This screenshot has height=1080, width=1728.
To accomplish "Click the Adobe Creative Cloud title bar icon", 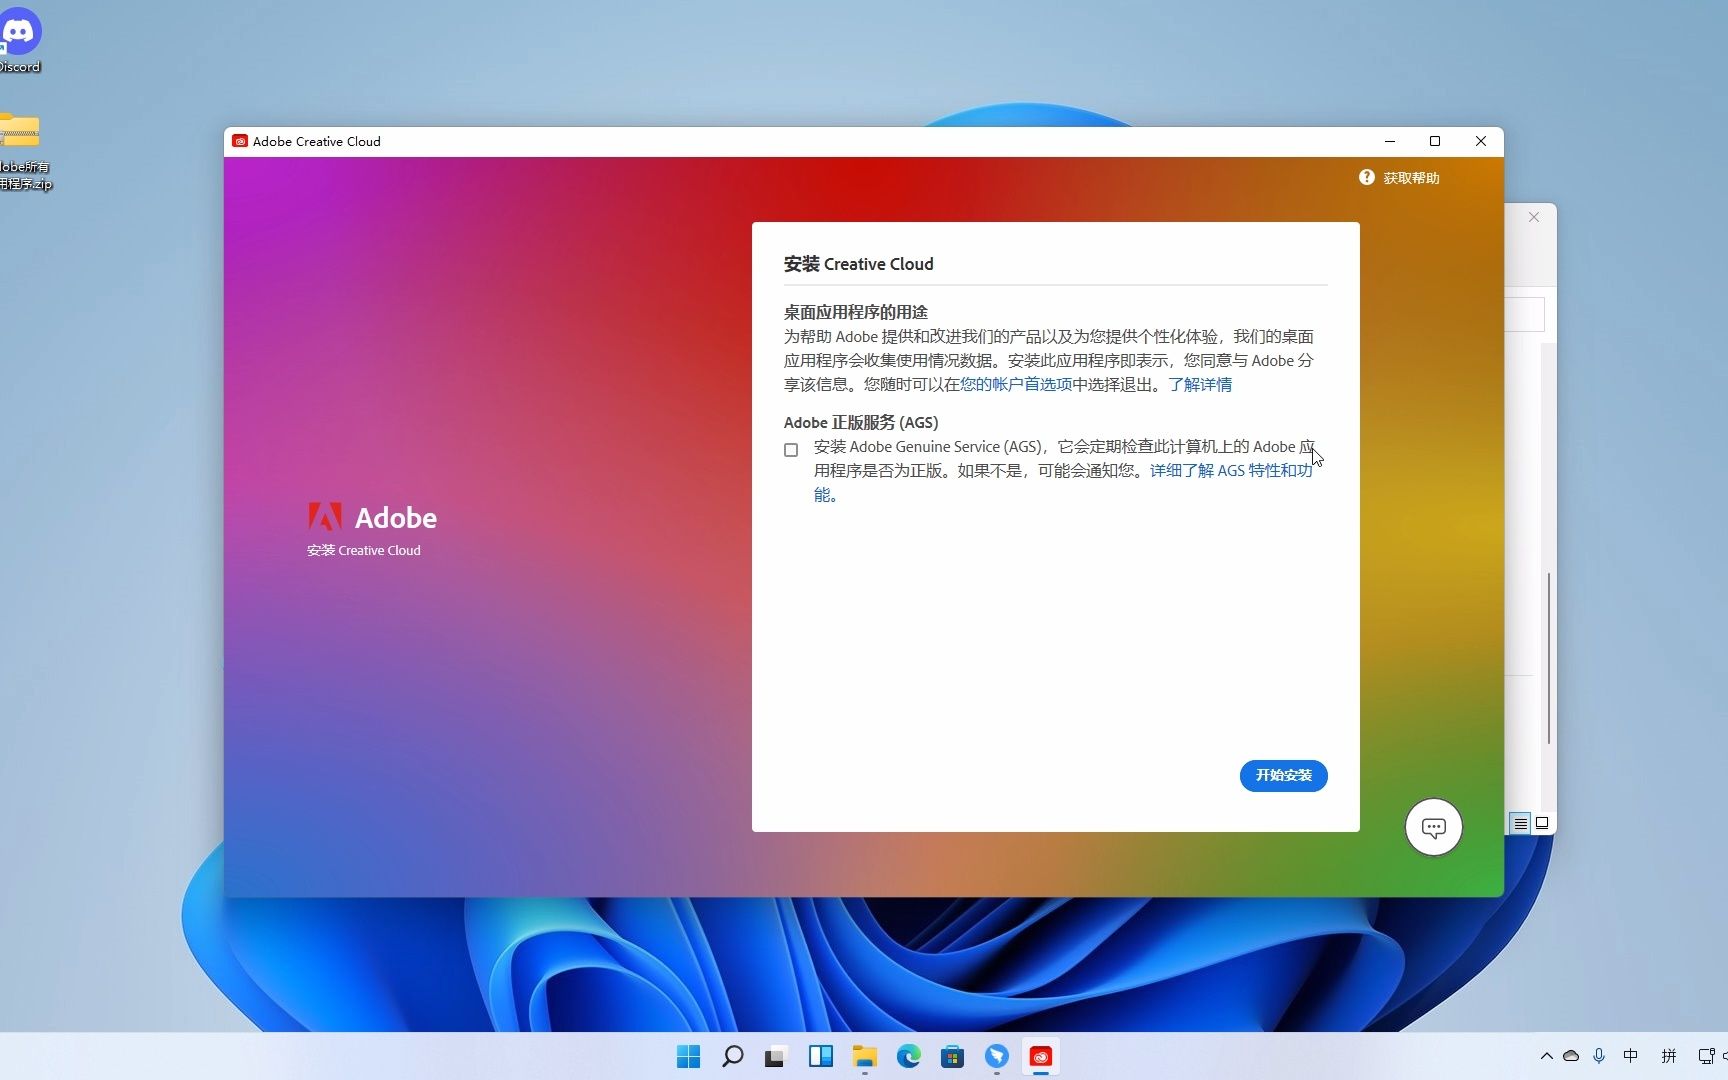I will 240,141.
